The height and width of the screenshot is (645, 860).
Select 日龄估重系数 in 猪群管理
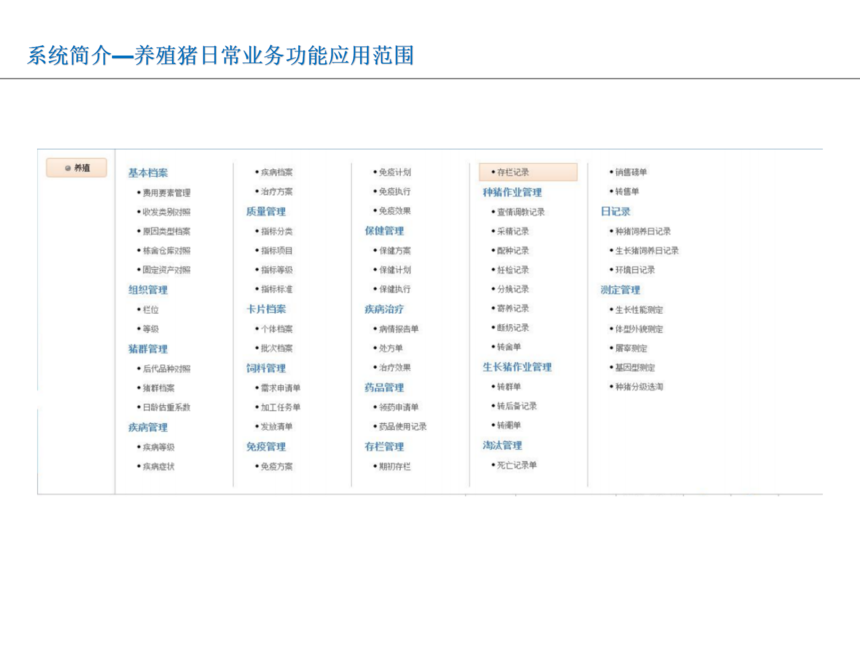166,407
